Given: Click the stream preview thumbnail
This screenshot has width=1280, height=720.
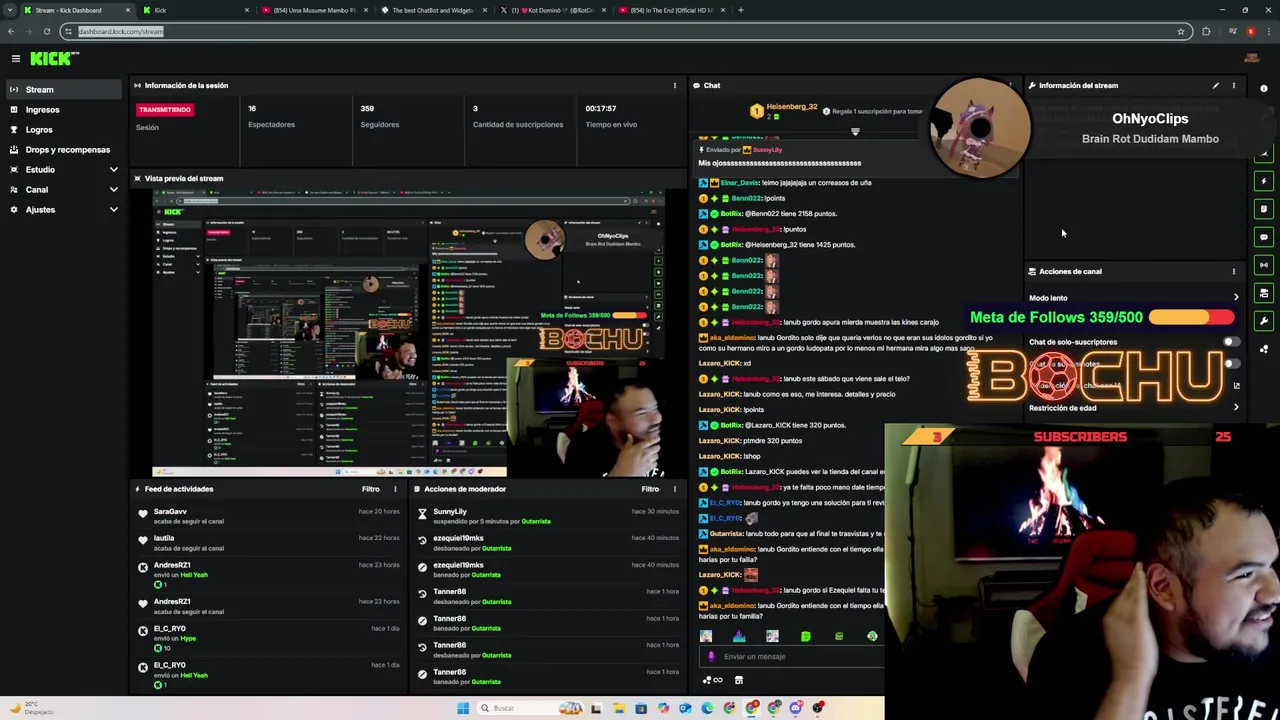Looking at the screenshot, I should (408, 332).
